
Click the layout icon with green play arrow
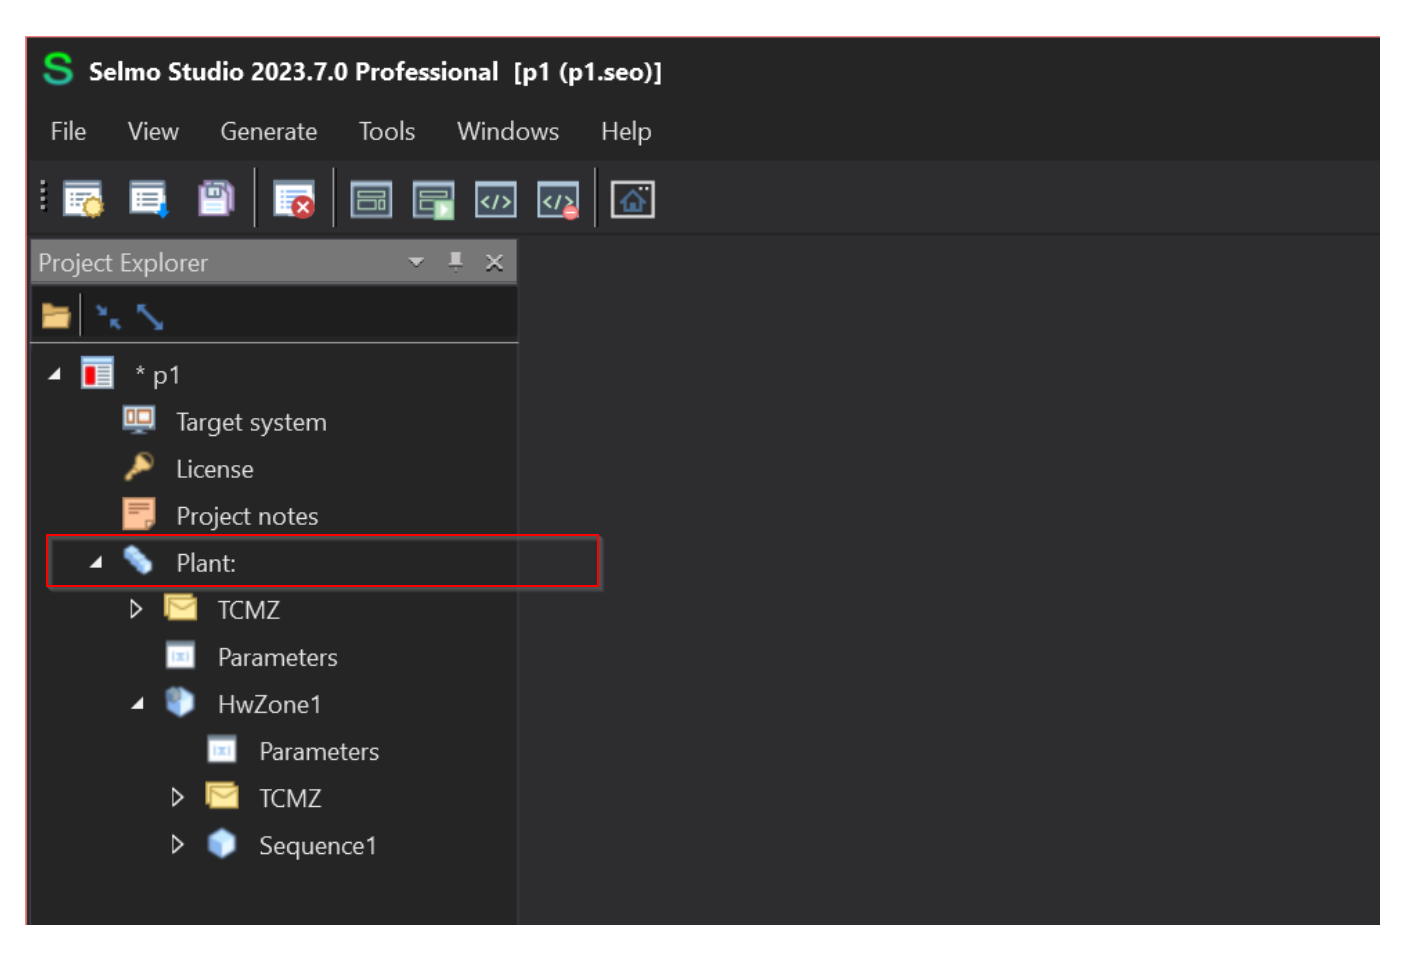(x=434, y=200)
